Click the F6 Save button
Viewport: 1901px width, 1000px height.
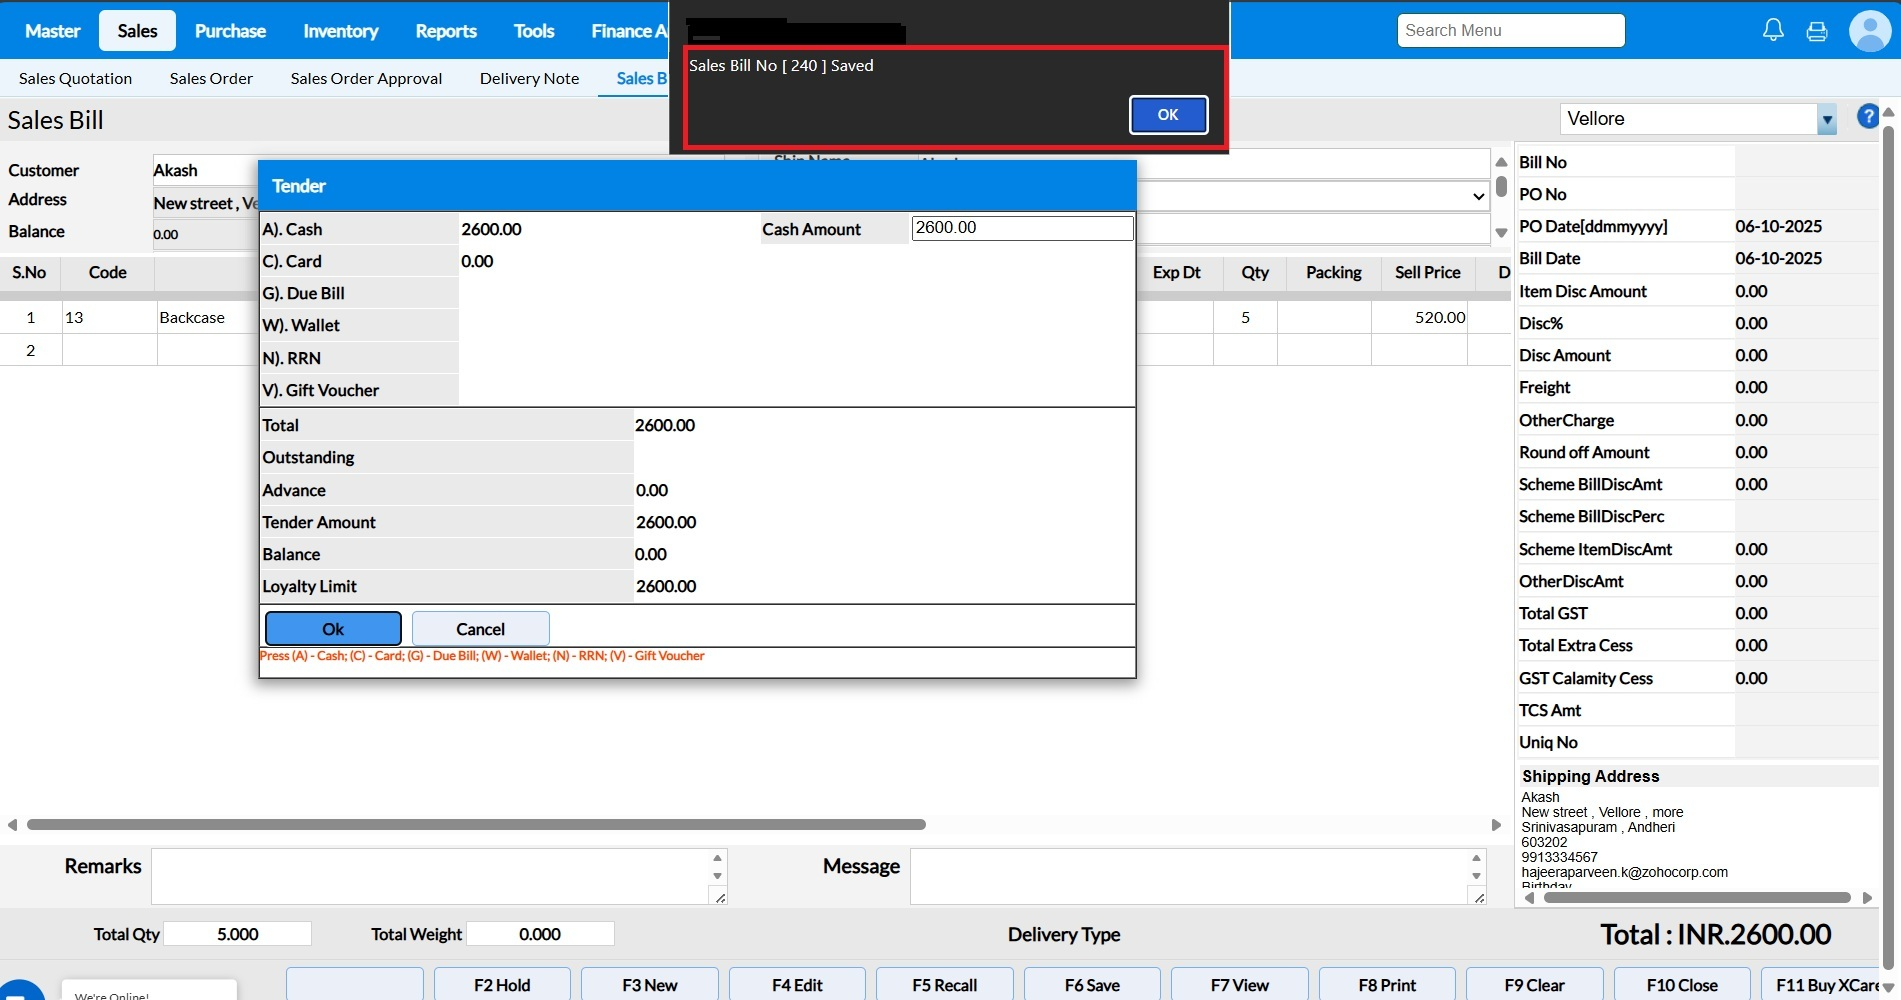1092,985
